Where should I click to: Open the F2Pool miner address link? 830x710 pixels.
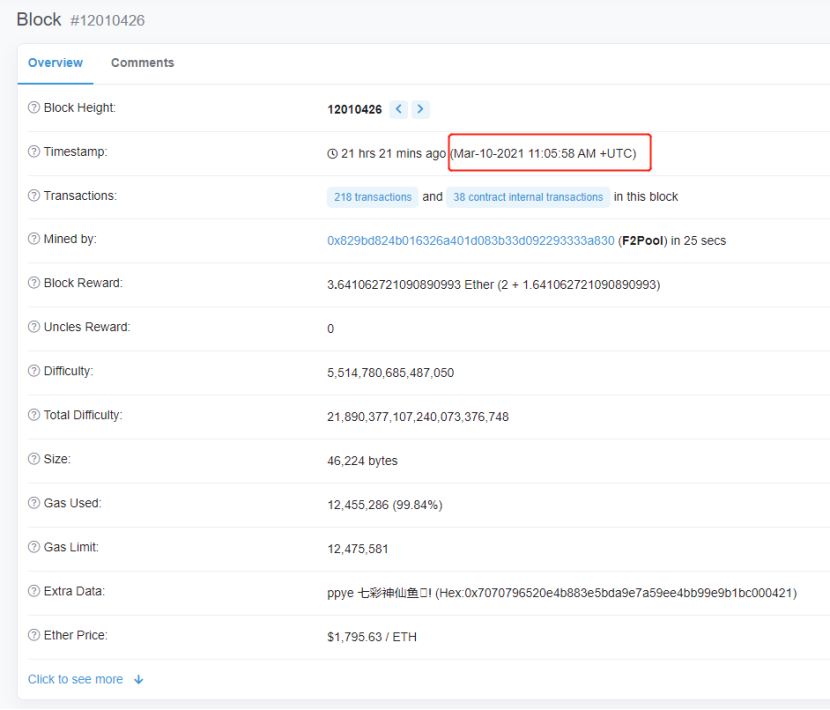470,241
